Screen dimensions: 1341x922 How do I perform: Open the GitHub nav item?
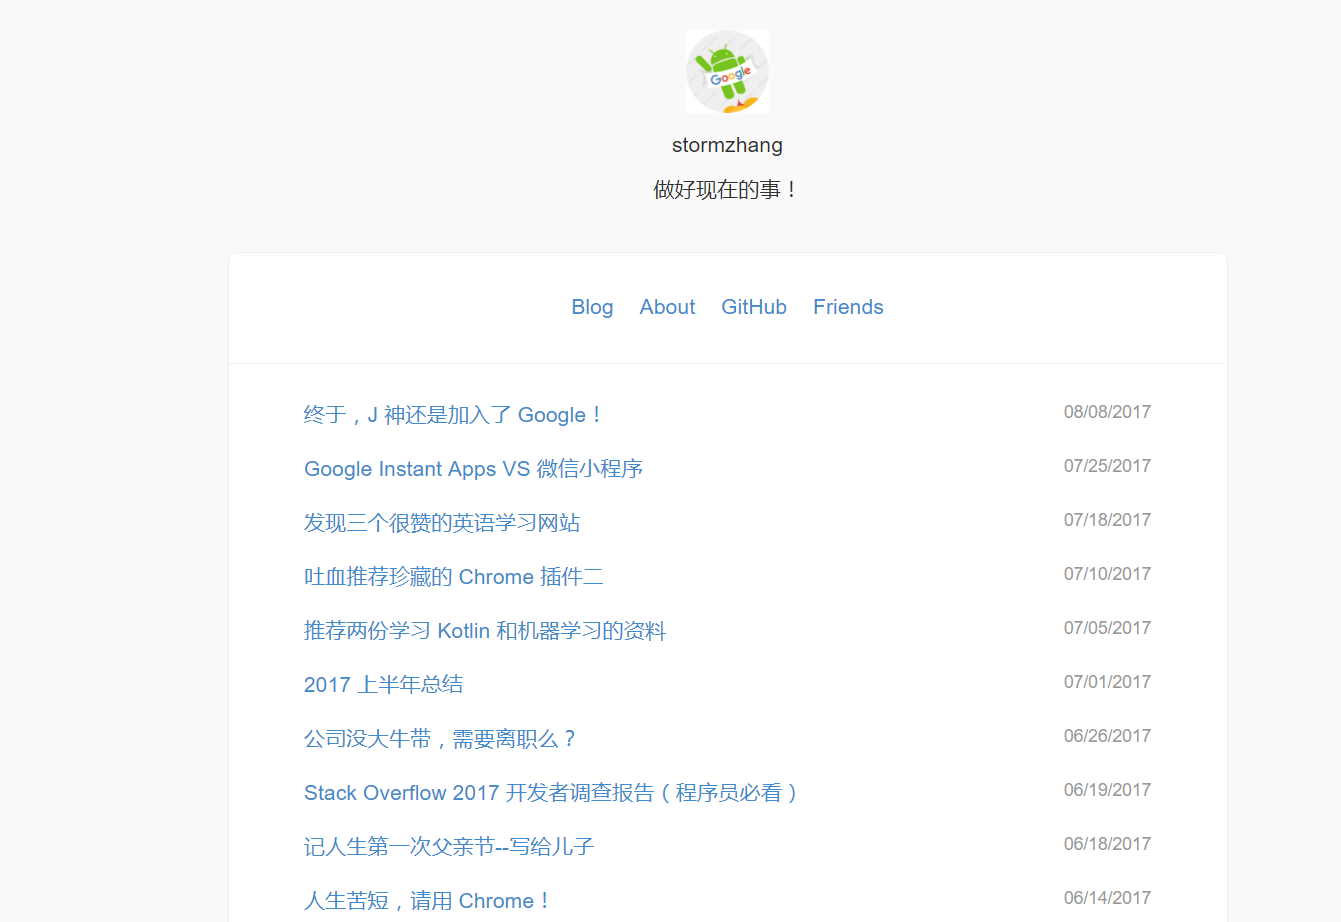pyautogui.click(x=754, y=307)
